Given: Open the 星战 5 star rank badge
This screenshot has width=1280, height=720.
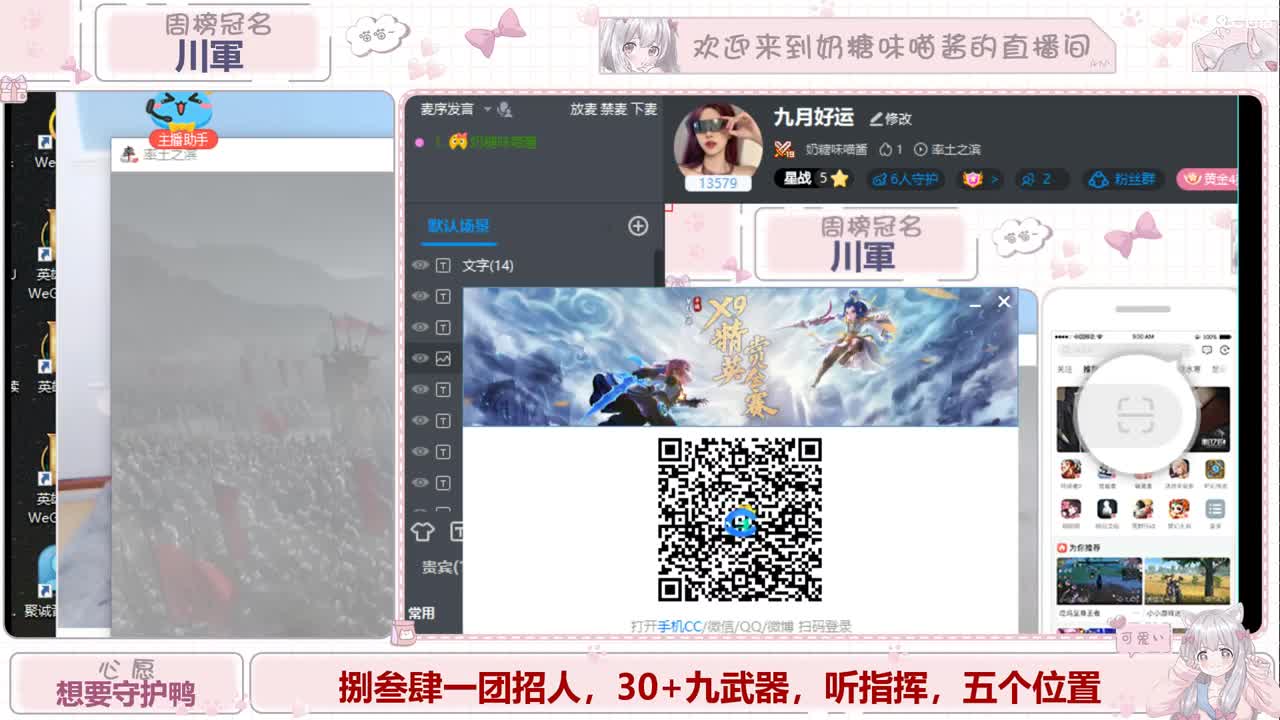Looking at the screenshot, I should click(x=814, y=178).
